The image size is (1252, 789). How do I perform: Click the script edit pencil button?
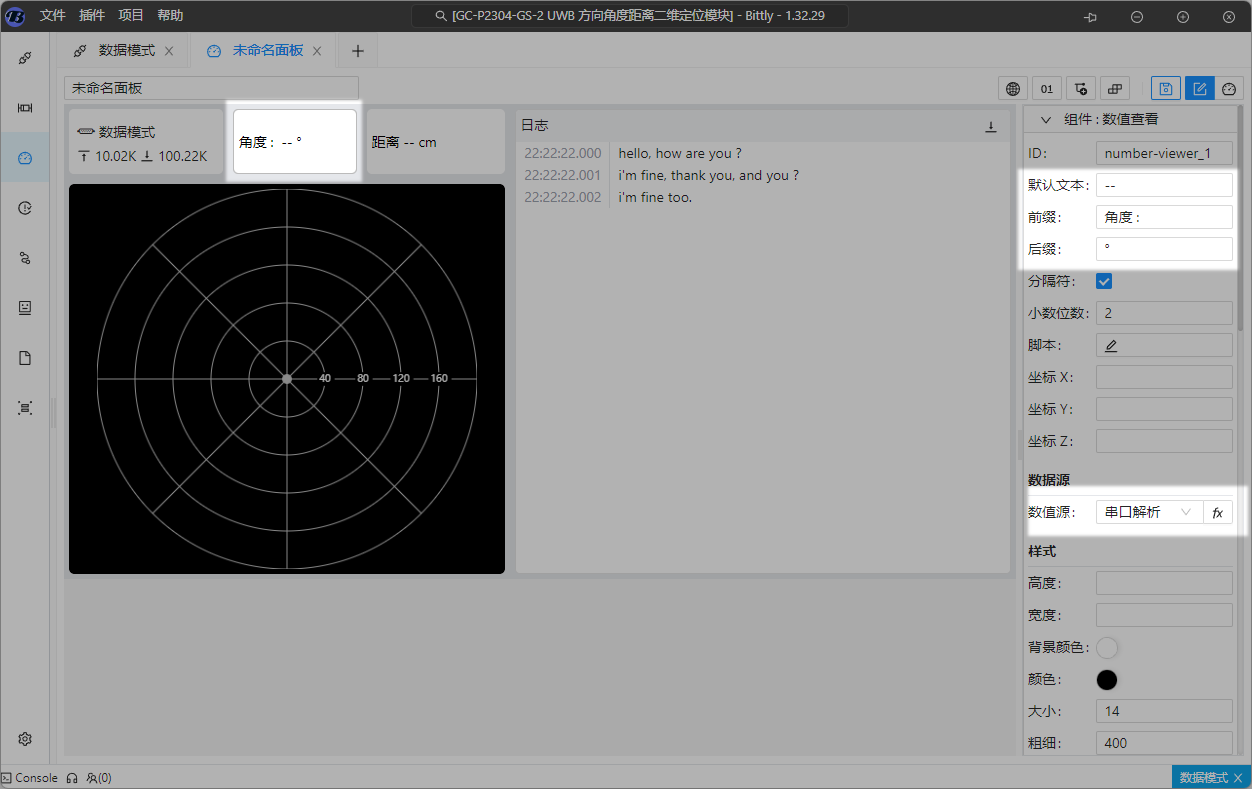pos(1111,345)
